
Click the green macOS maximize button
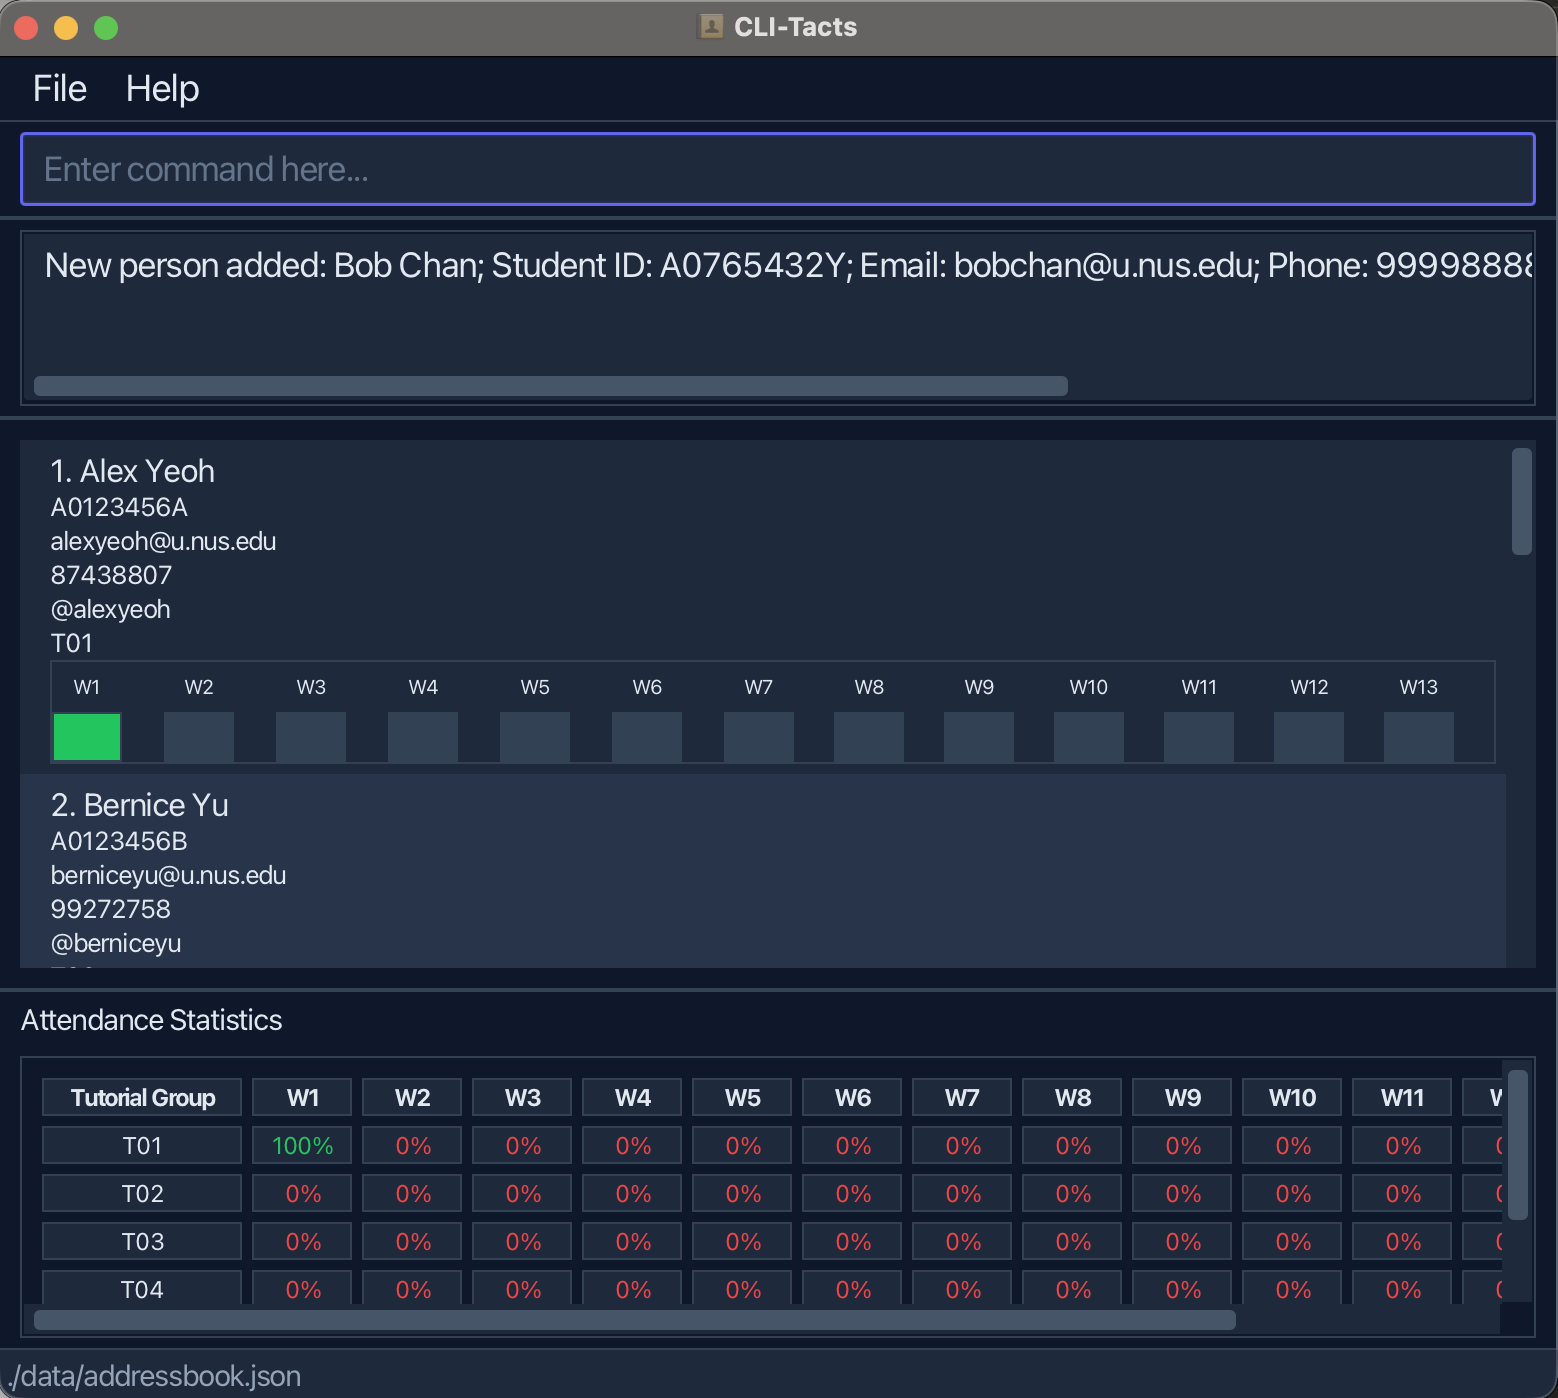point(106,28)
